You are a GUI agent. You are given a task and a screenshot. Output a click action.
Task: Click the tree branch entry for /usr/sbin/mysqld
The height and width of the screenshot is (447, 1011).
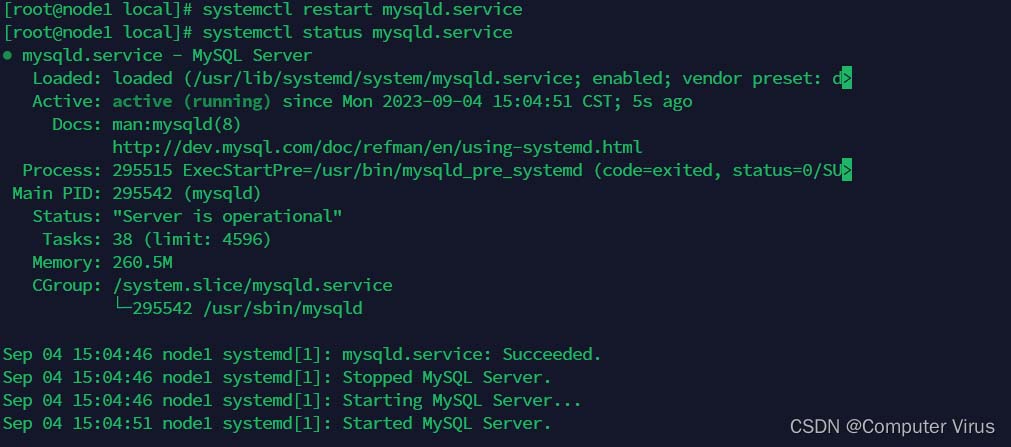coord(247,309)
